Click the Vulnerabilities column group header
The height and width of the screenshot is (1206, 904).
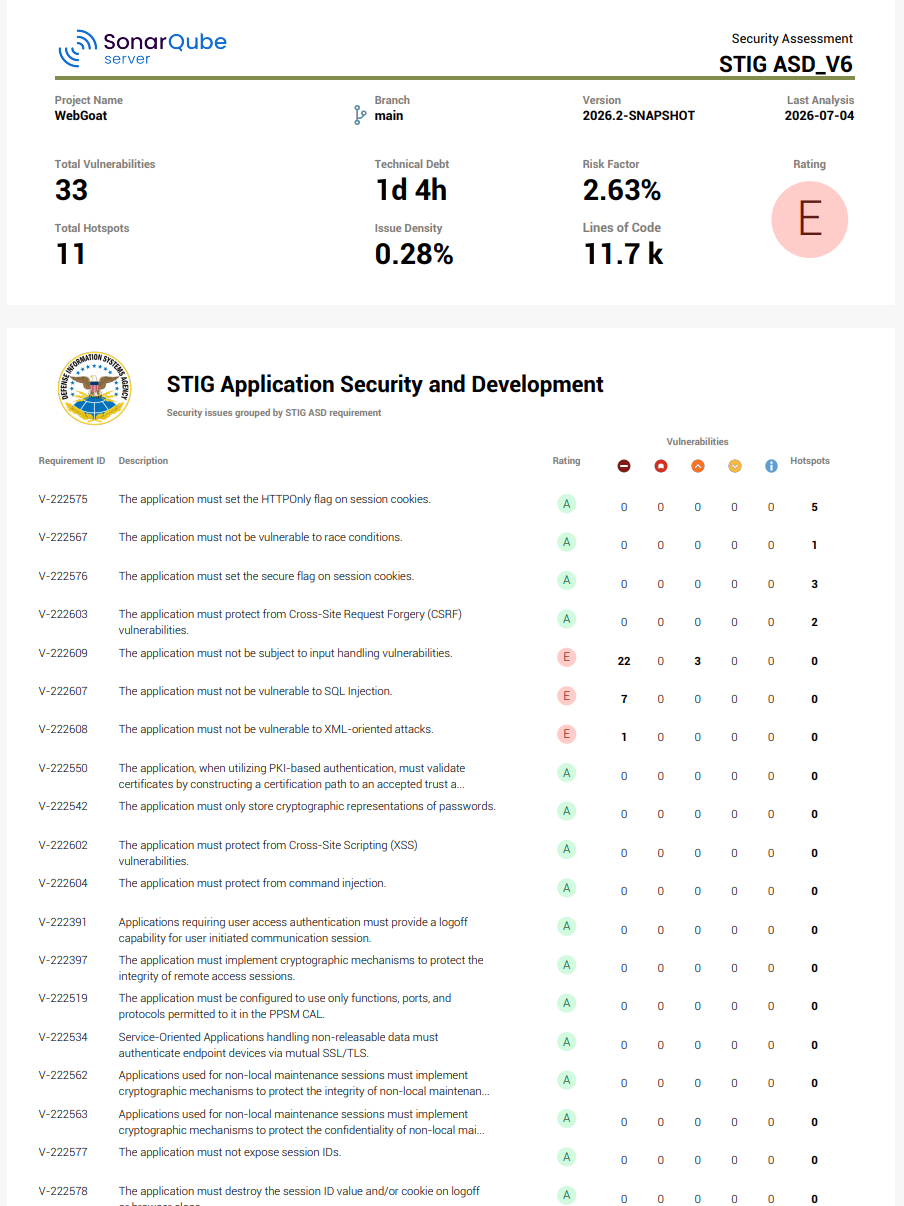(697, 441)
